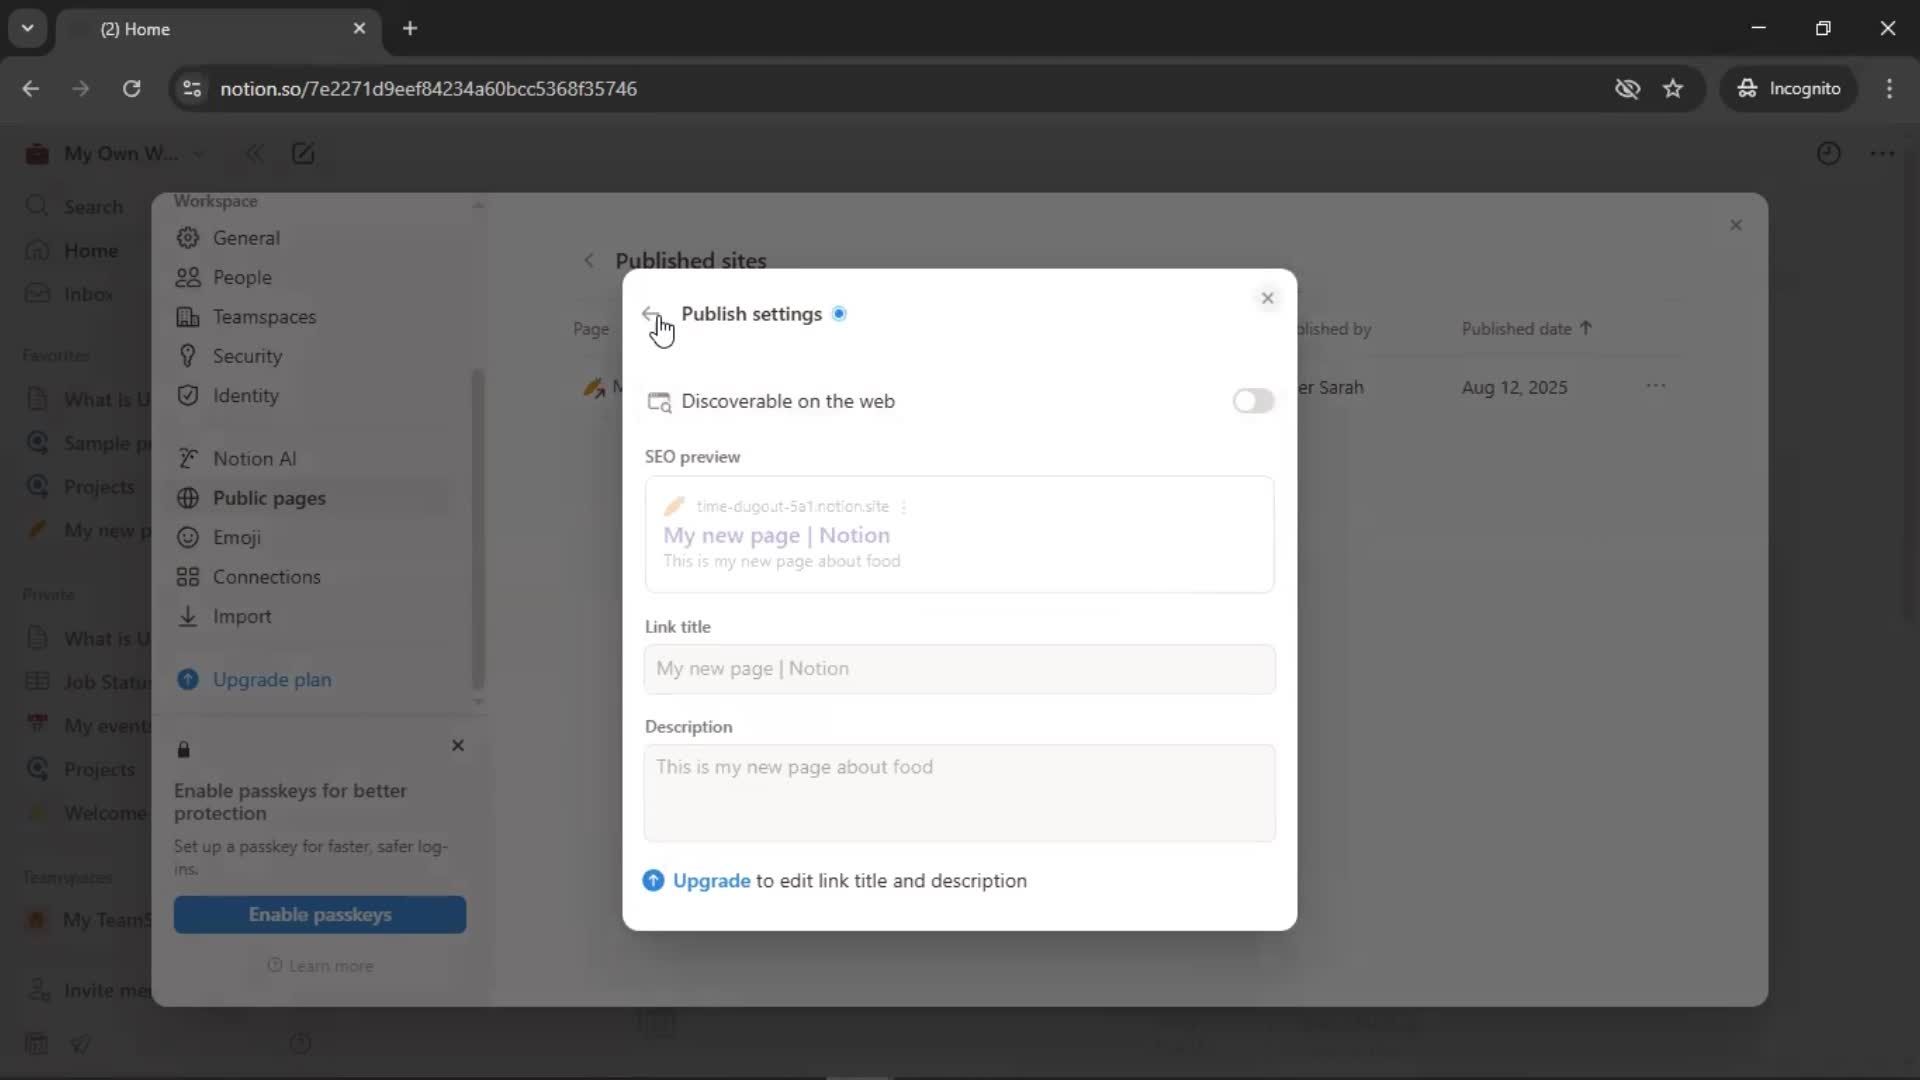Click browser back button
1920x1080 pixels.
click(31, 89)
